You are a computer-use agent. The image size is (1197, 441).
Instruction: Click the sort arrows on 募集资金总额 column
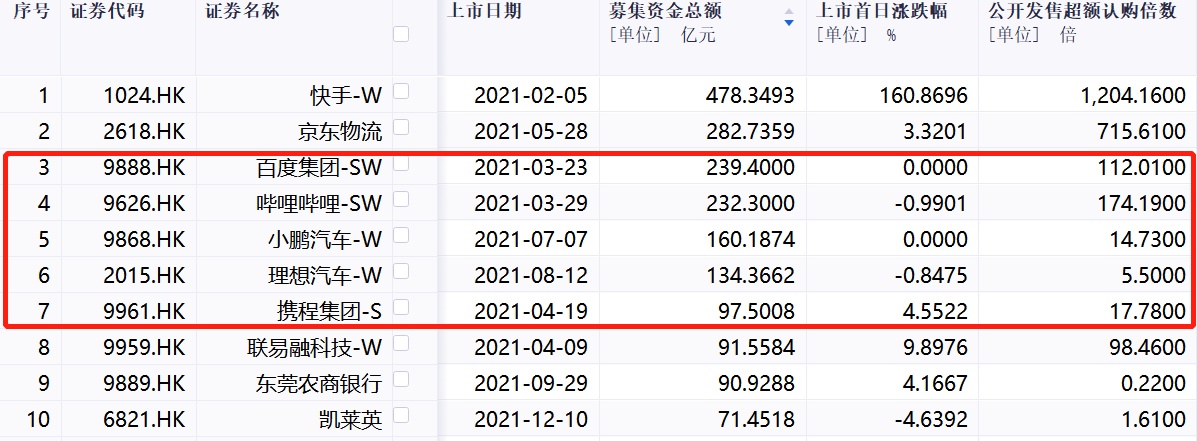(789, 17)
